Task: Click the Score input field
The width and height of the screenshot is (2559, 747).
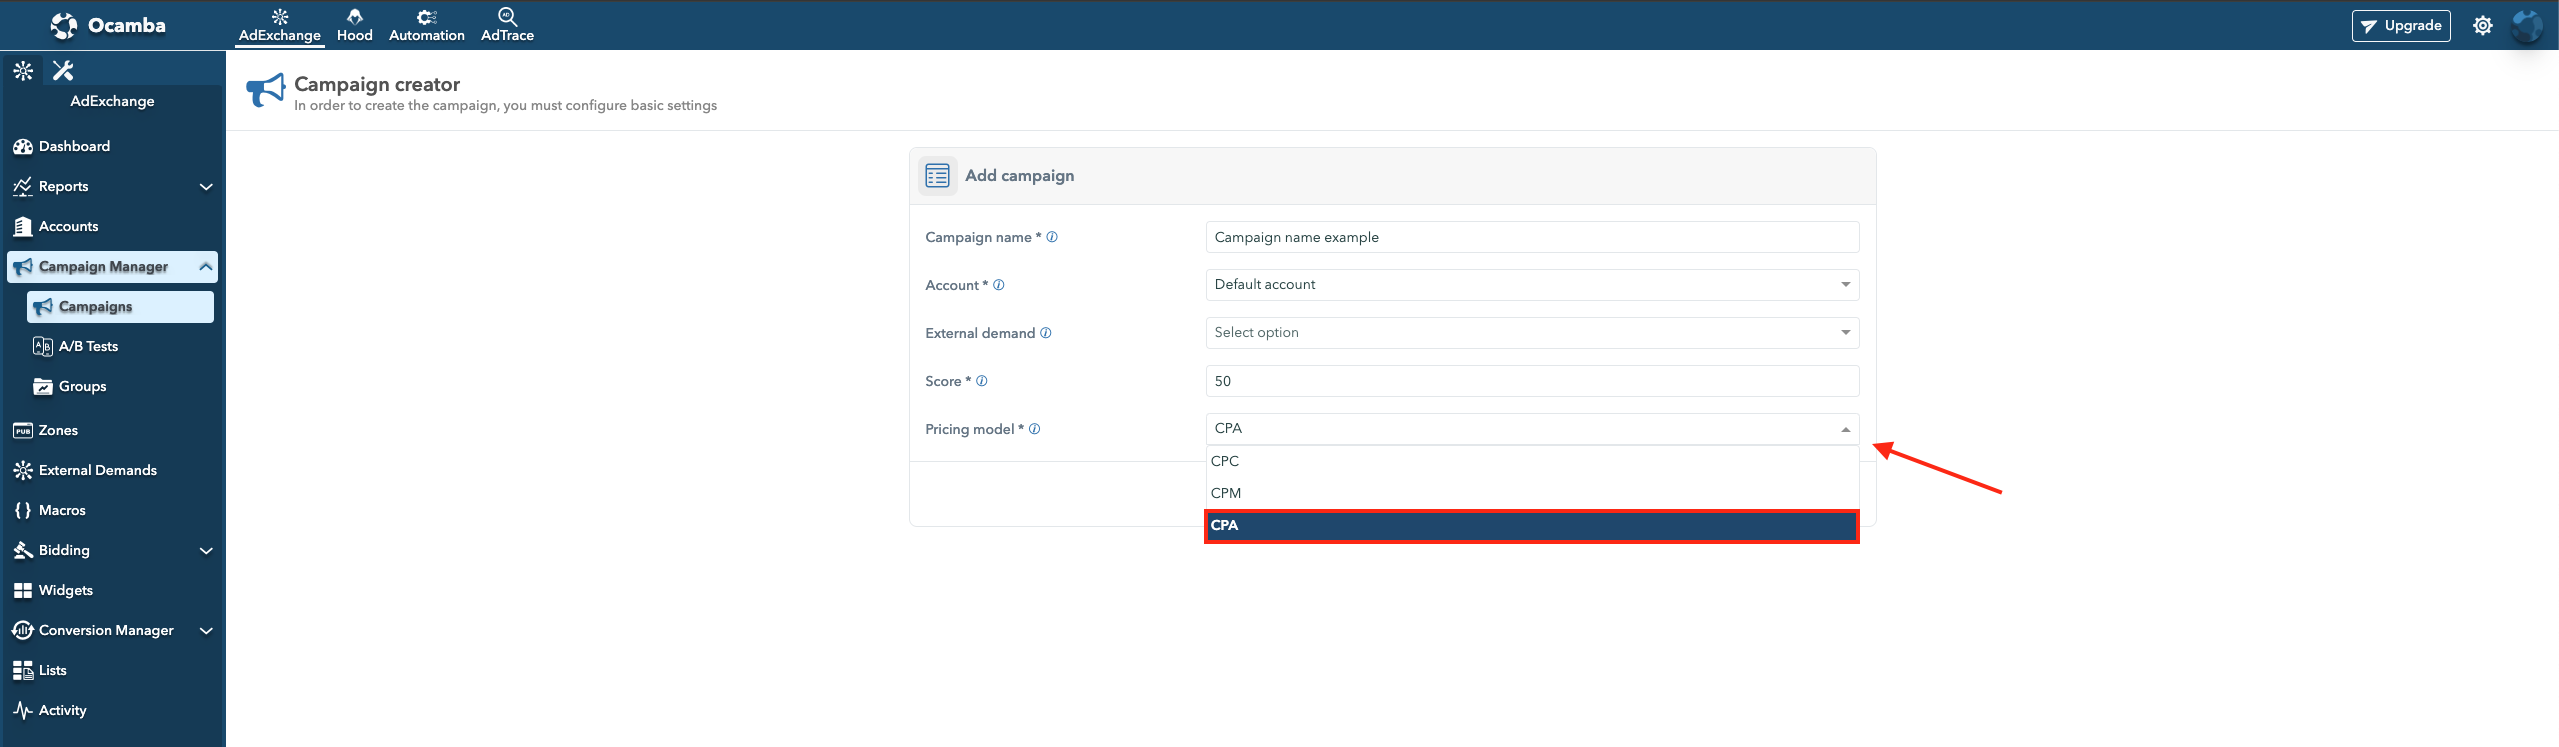Action: point(1531,381)
